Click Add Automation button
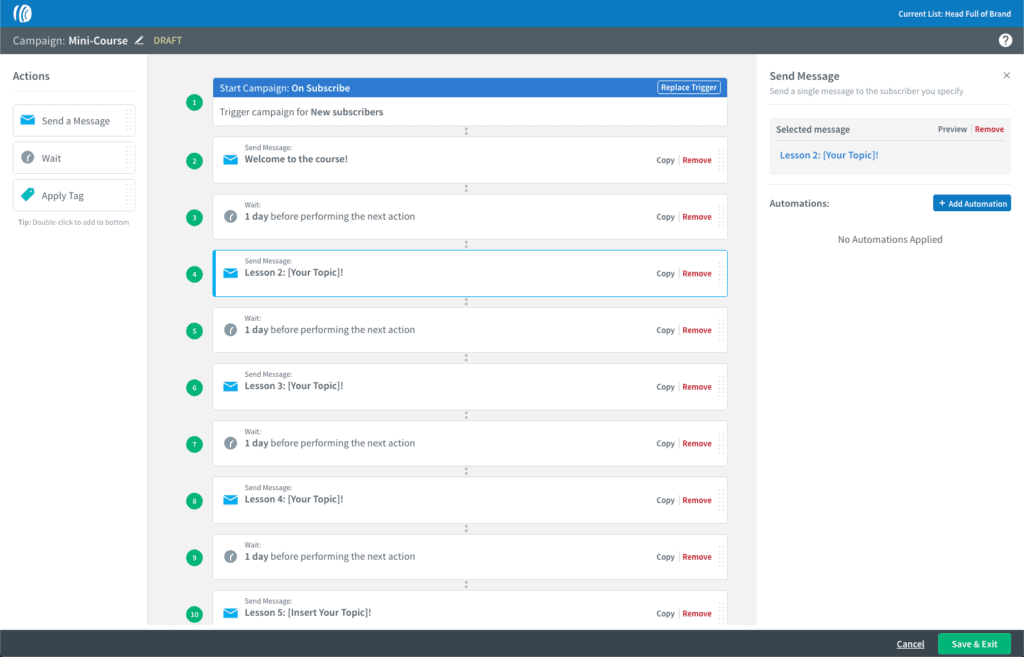This screenshot has height=657, width=1024. tap(971, 203)
